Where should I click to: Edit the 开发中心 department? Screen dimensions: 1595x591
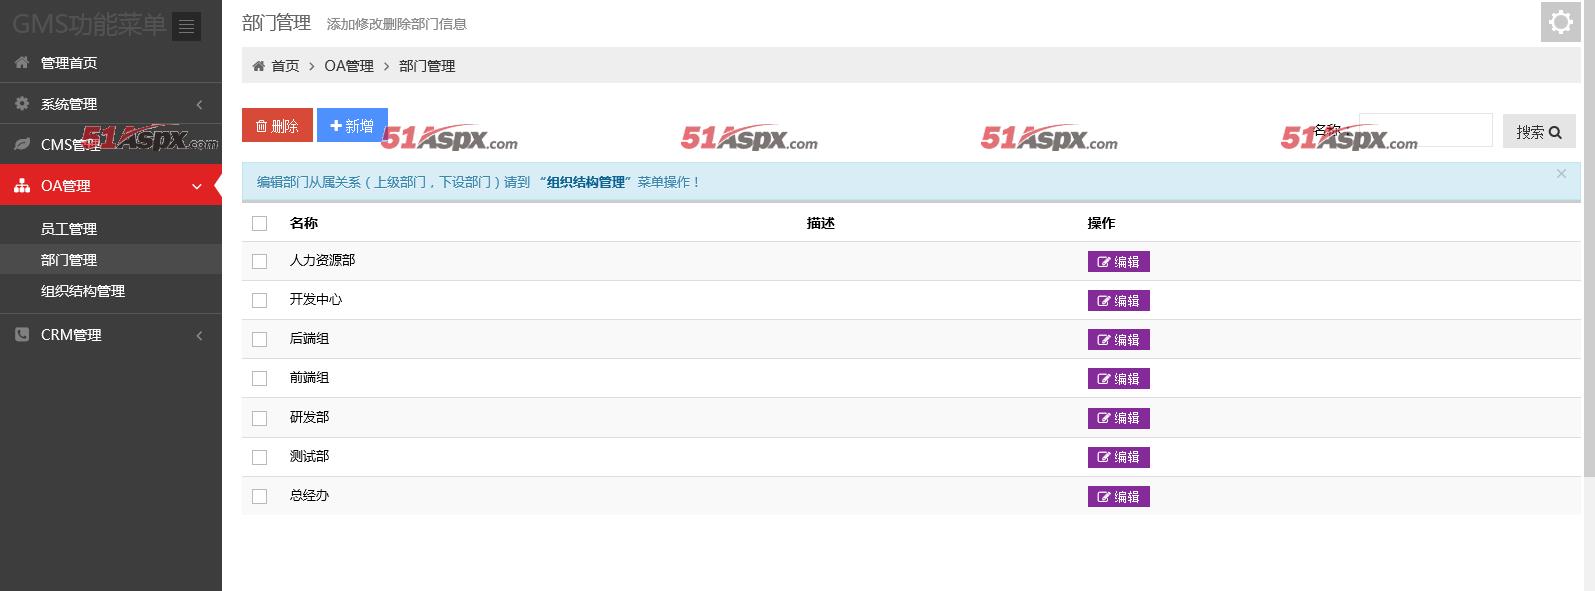[x=1119, y=301]
